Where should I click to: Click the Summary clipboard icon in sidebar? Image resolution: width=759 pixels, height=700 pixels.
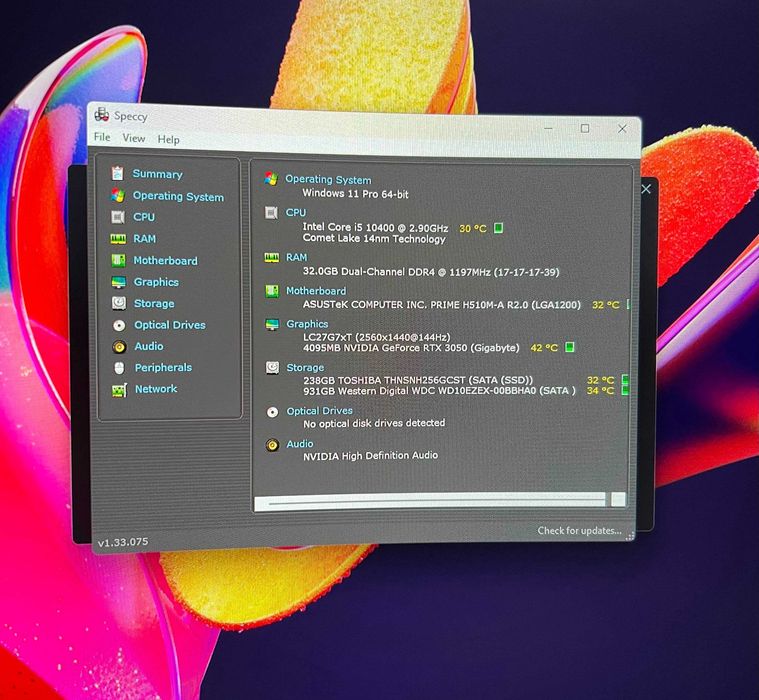(117, 173)
